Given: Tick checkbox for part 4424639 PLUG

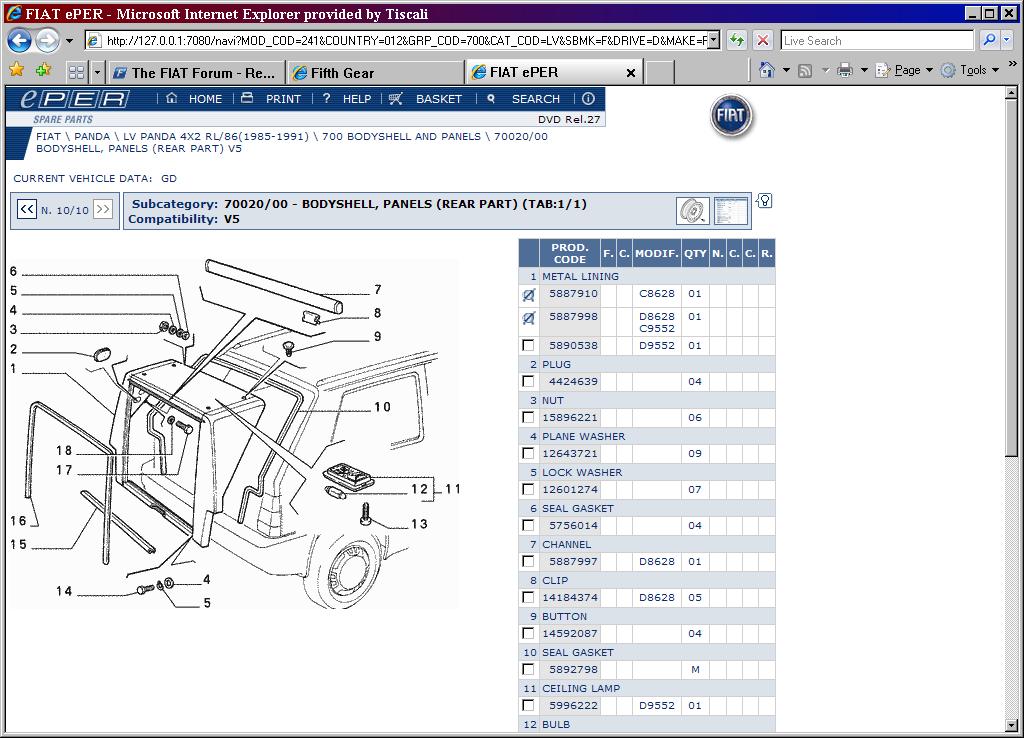Looking at the screenshot, I should coord(528,382).
